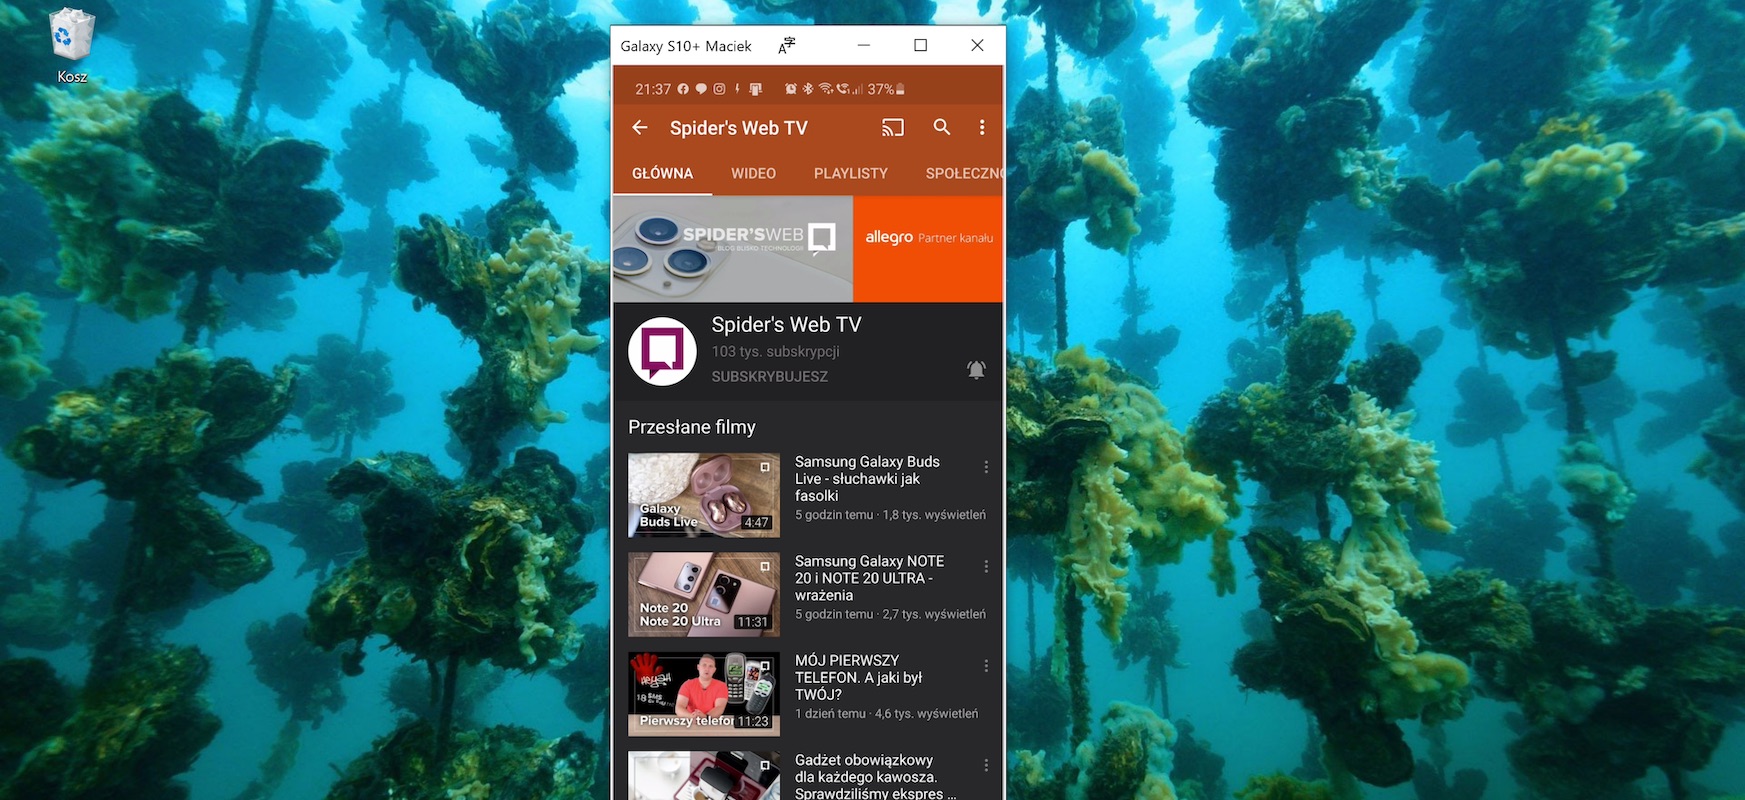The image size is (1745, 800).
Task: Close the Galaxy S10+ Maciek window
Action: pyautogui.click(x=977, y=45)
